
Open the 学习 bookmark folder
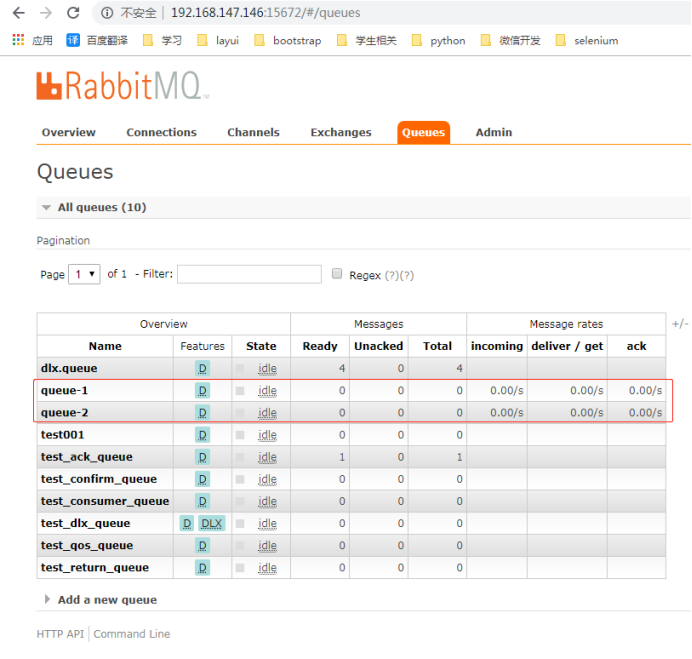[x=162, y=41]
